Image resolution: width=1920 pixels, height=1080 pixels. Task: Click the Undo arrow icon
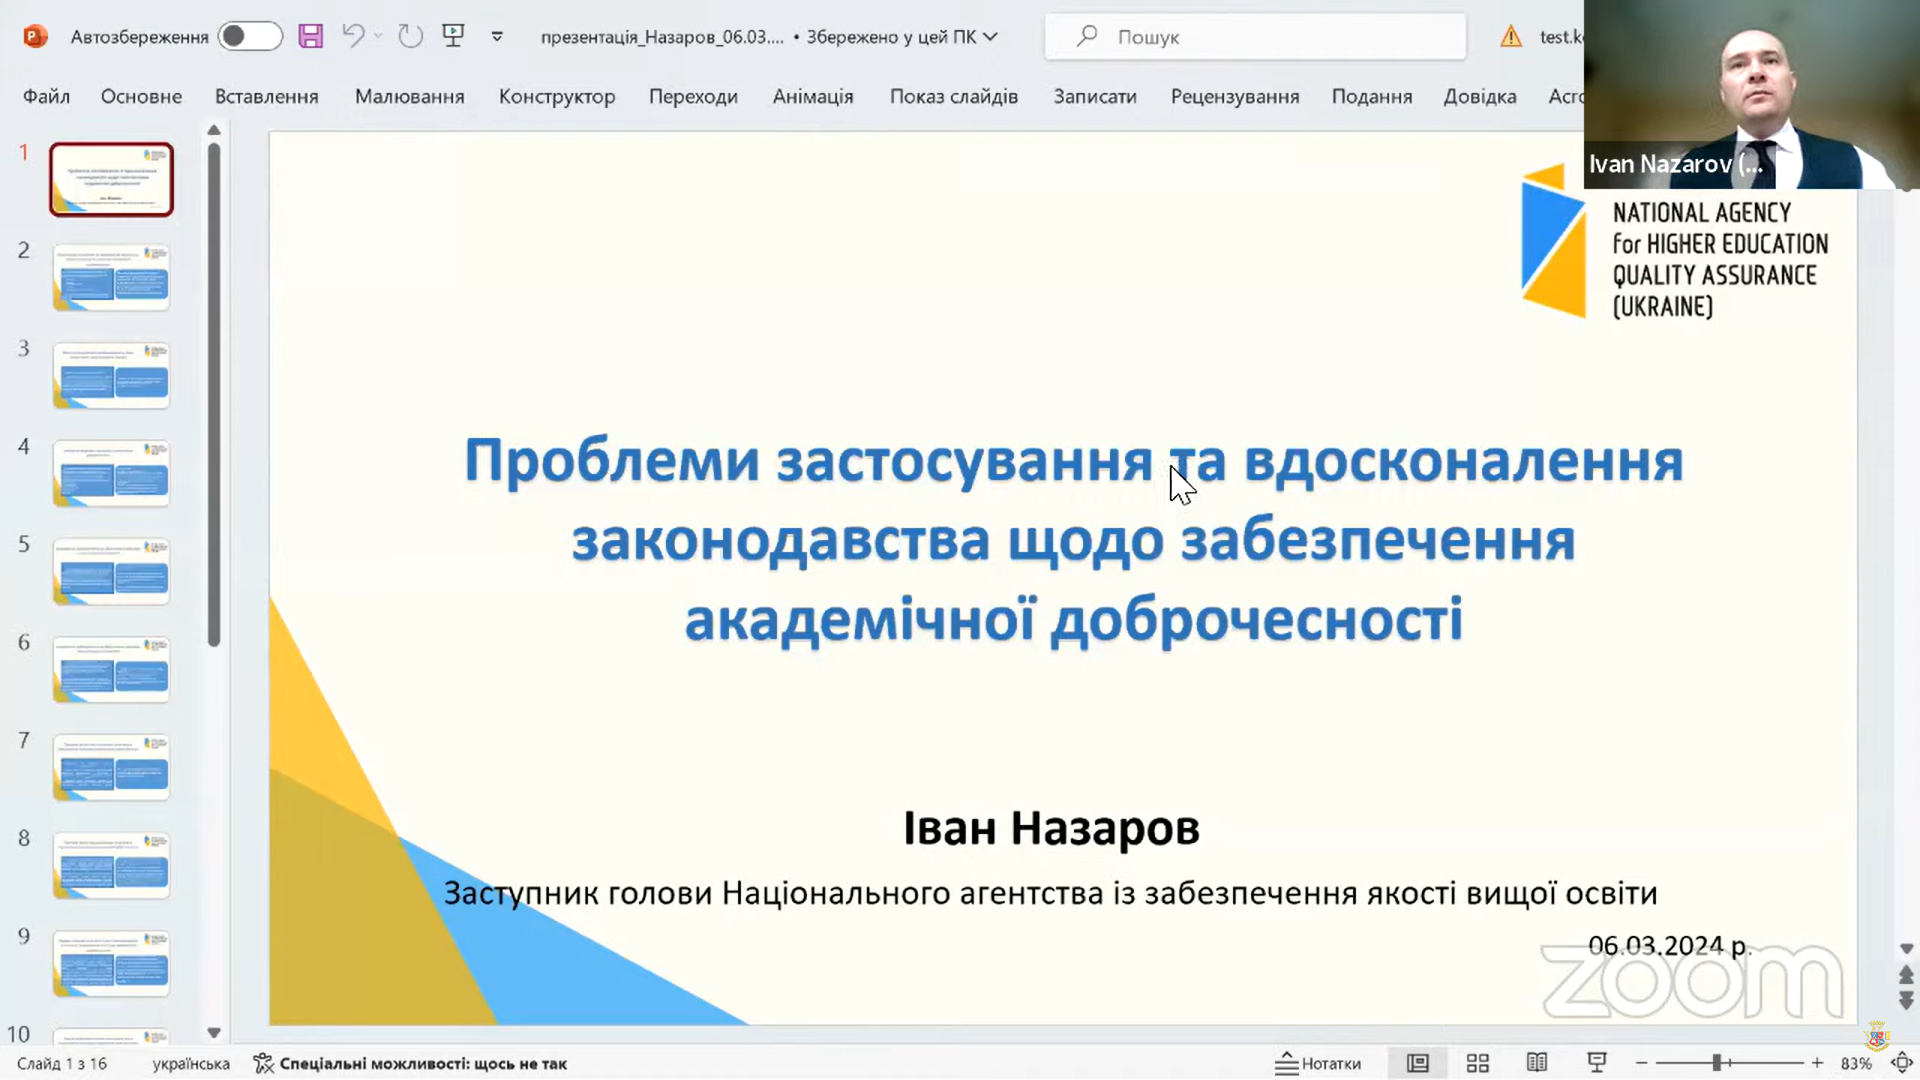(352, 37)
